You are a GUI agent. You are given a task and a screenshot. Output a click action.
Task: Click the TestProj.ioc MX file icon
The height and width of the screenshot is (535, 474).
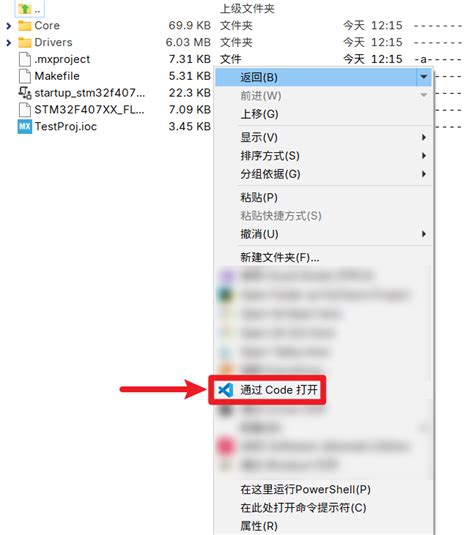[25, 127]
